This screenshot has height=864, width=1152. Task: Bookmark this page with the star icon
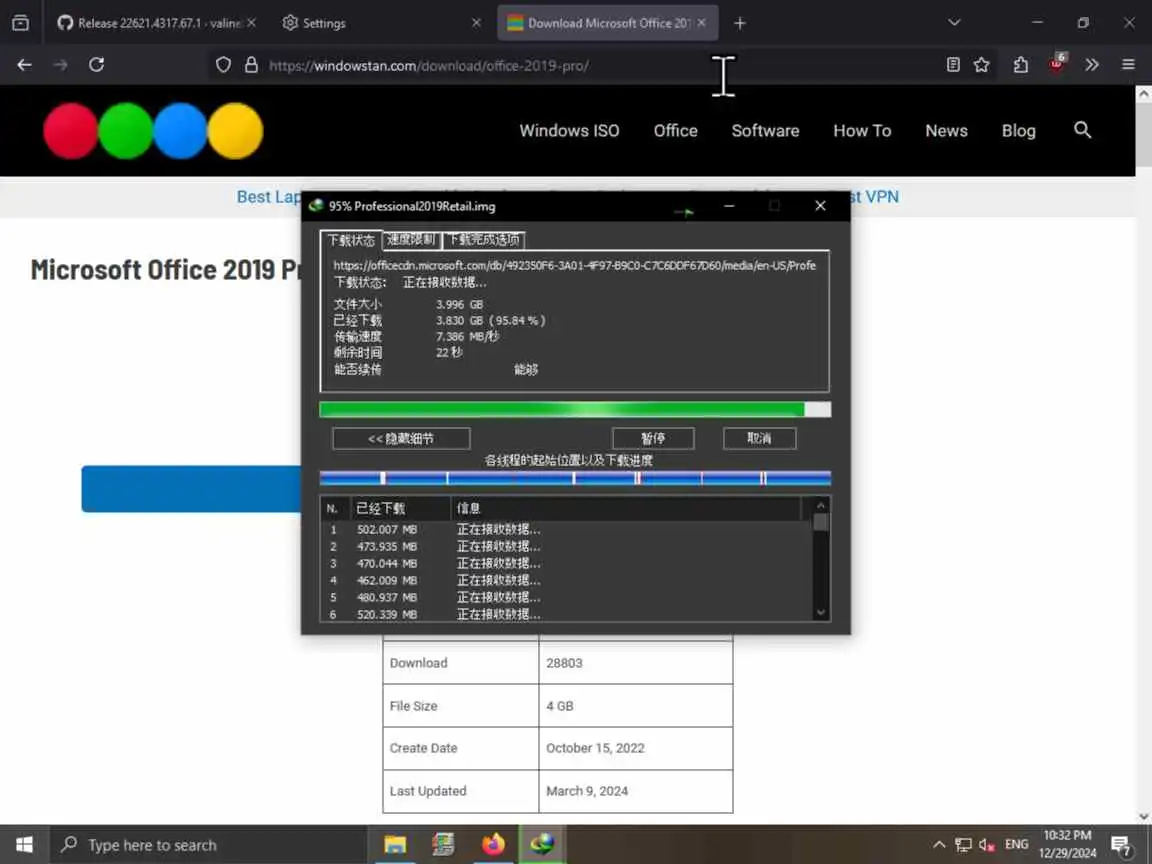pyautogui.click(x=982, y=65)
